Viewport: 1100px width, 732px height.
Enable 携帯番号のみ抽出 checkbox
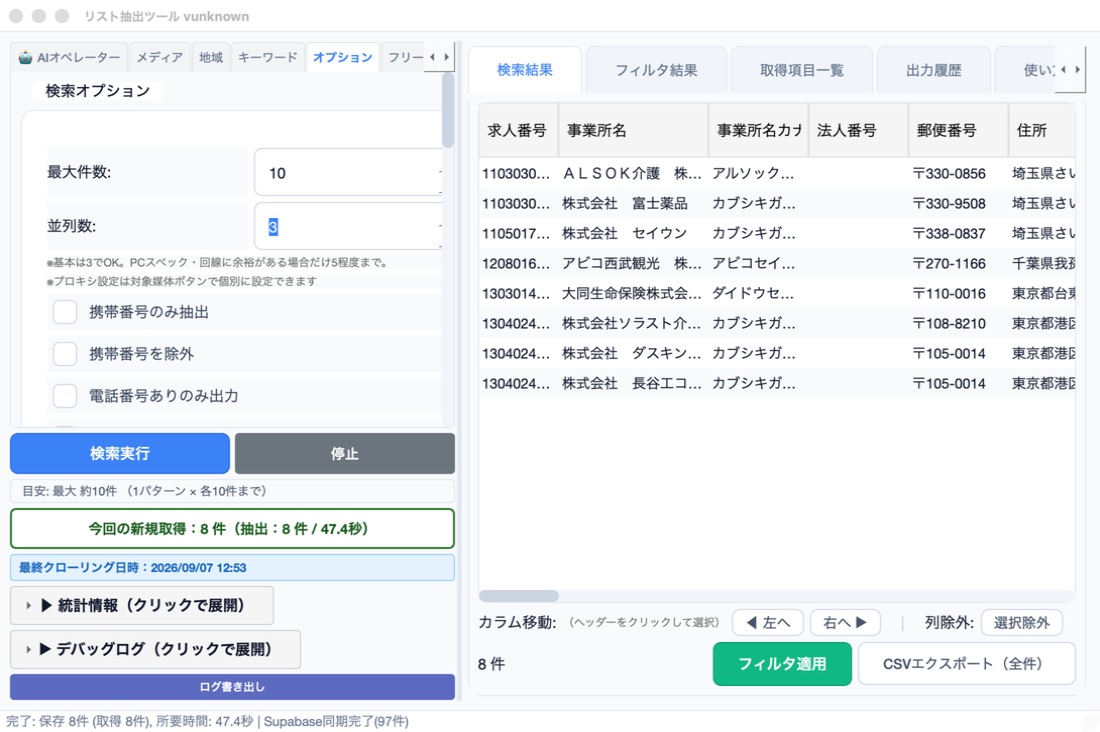point(65,312)
